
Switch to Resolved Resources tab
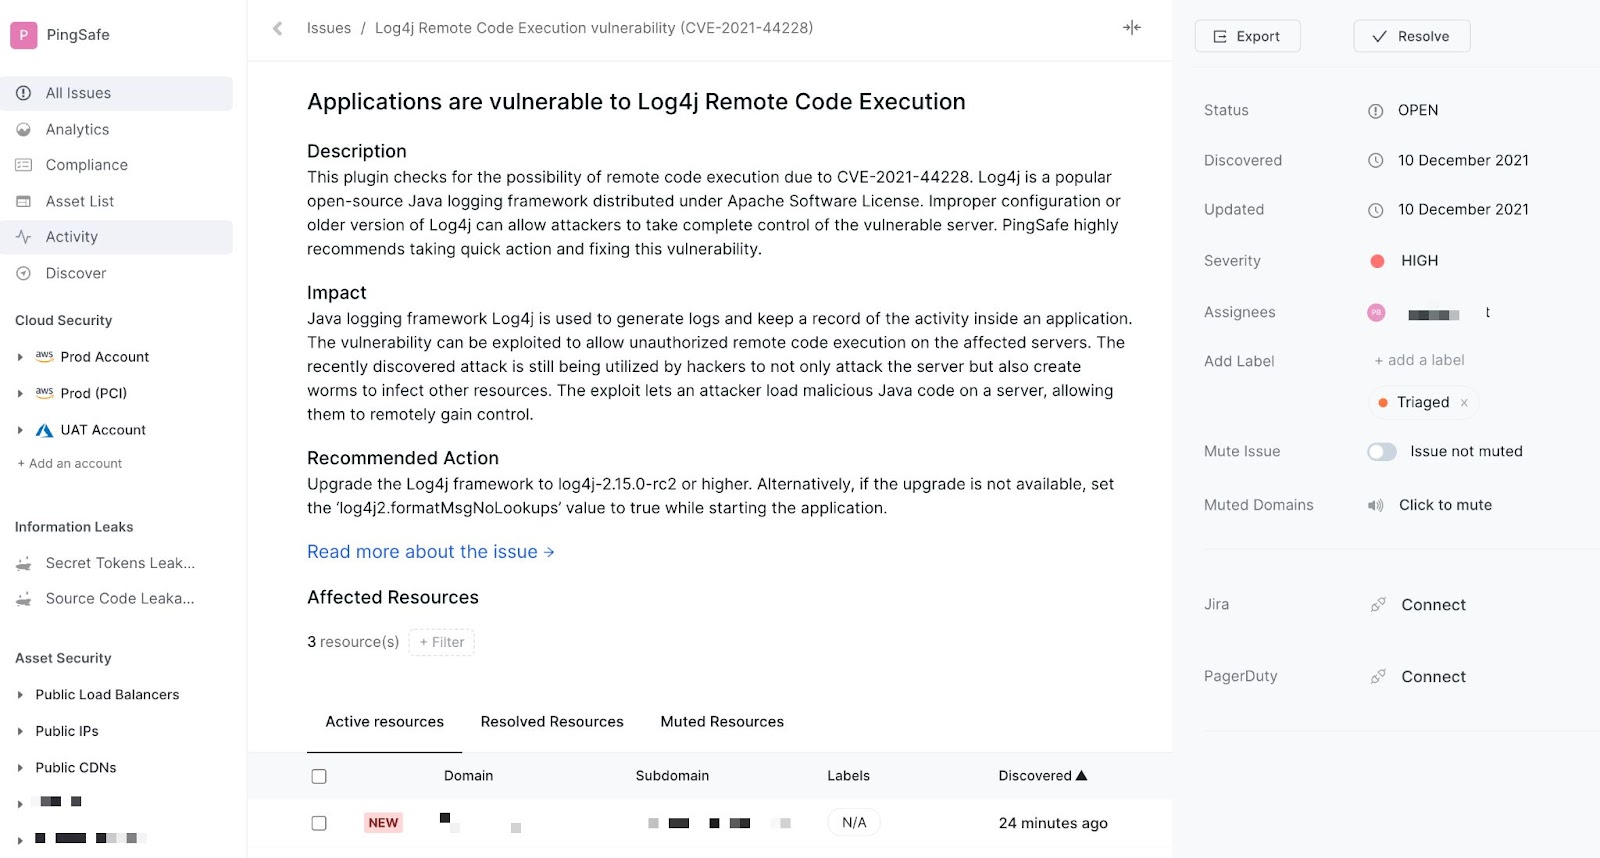[552, 722]
